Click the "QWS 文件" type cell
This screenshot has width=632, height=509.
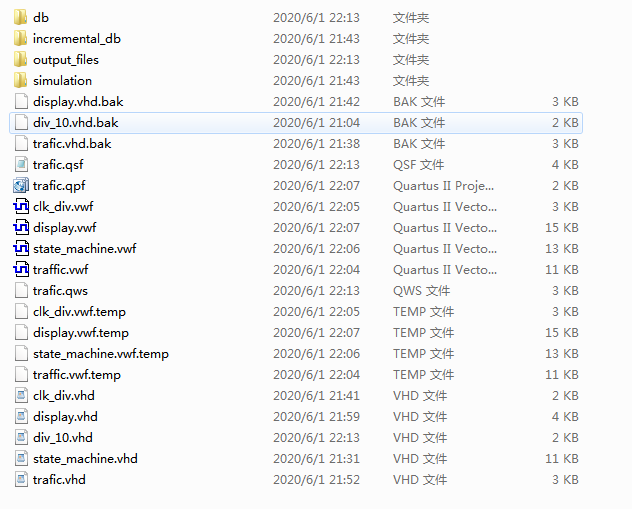click(422, 291)
